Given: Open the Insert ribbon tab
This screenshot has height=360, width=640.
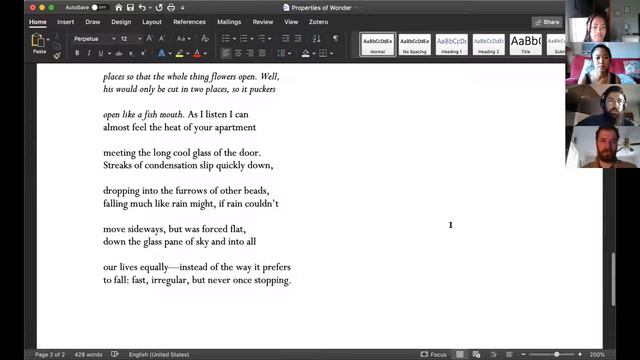Looking at the screenshot, I should tap(65, 22).
